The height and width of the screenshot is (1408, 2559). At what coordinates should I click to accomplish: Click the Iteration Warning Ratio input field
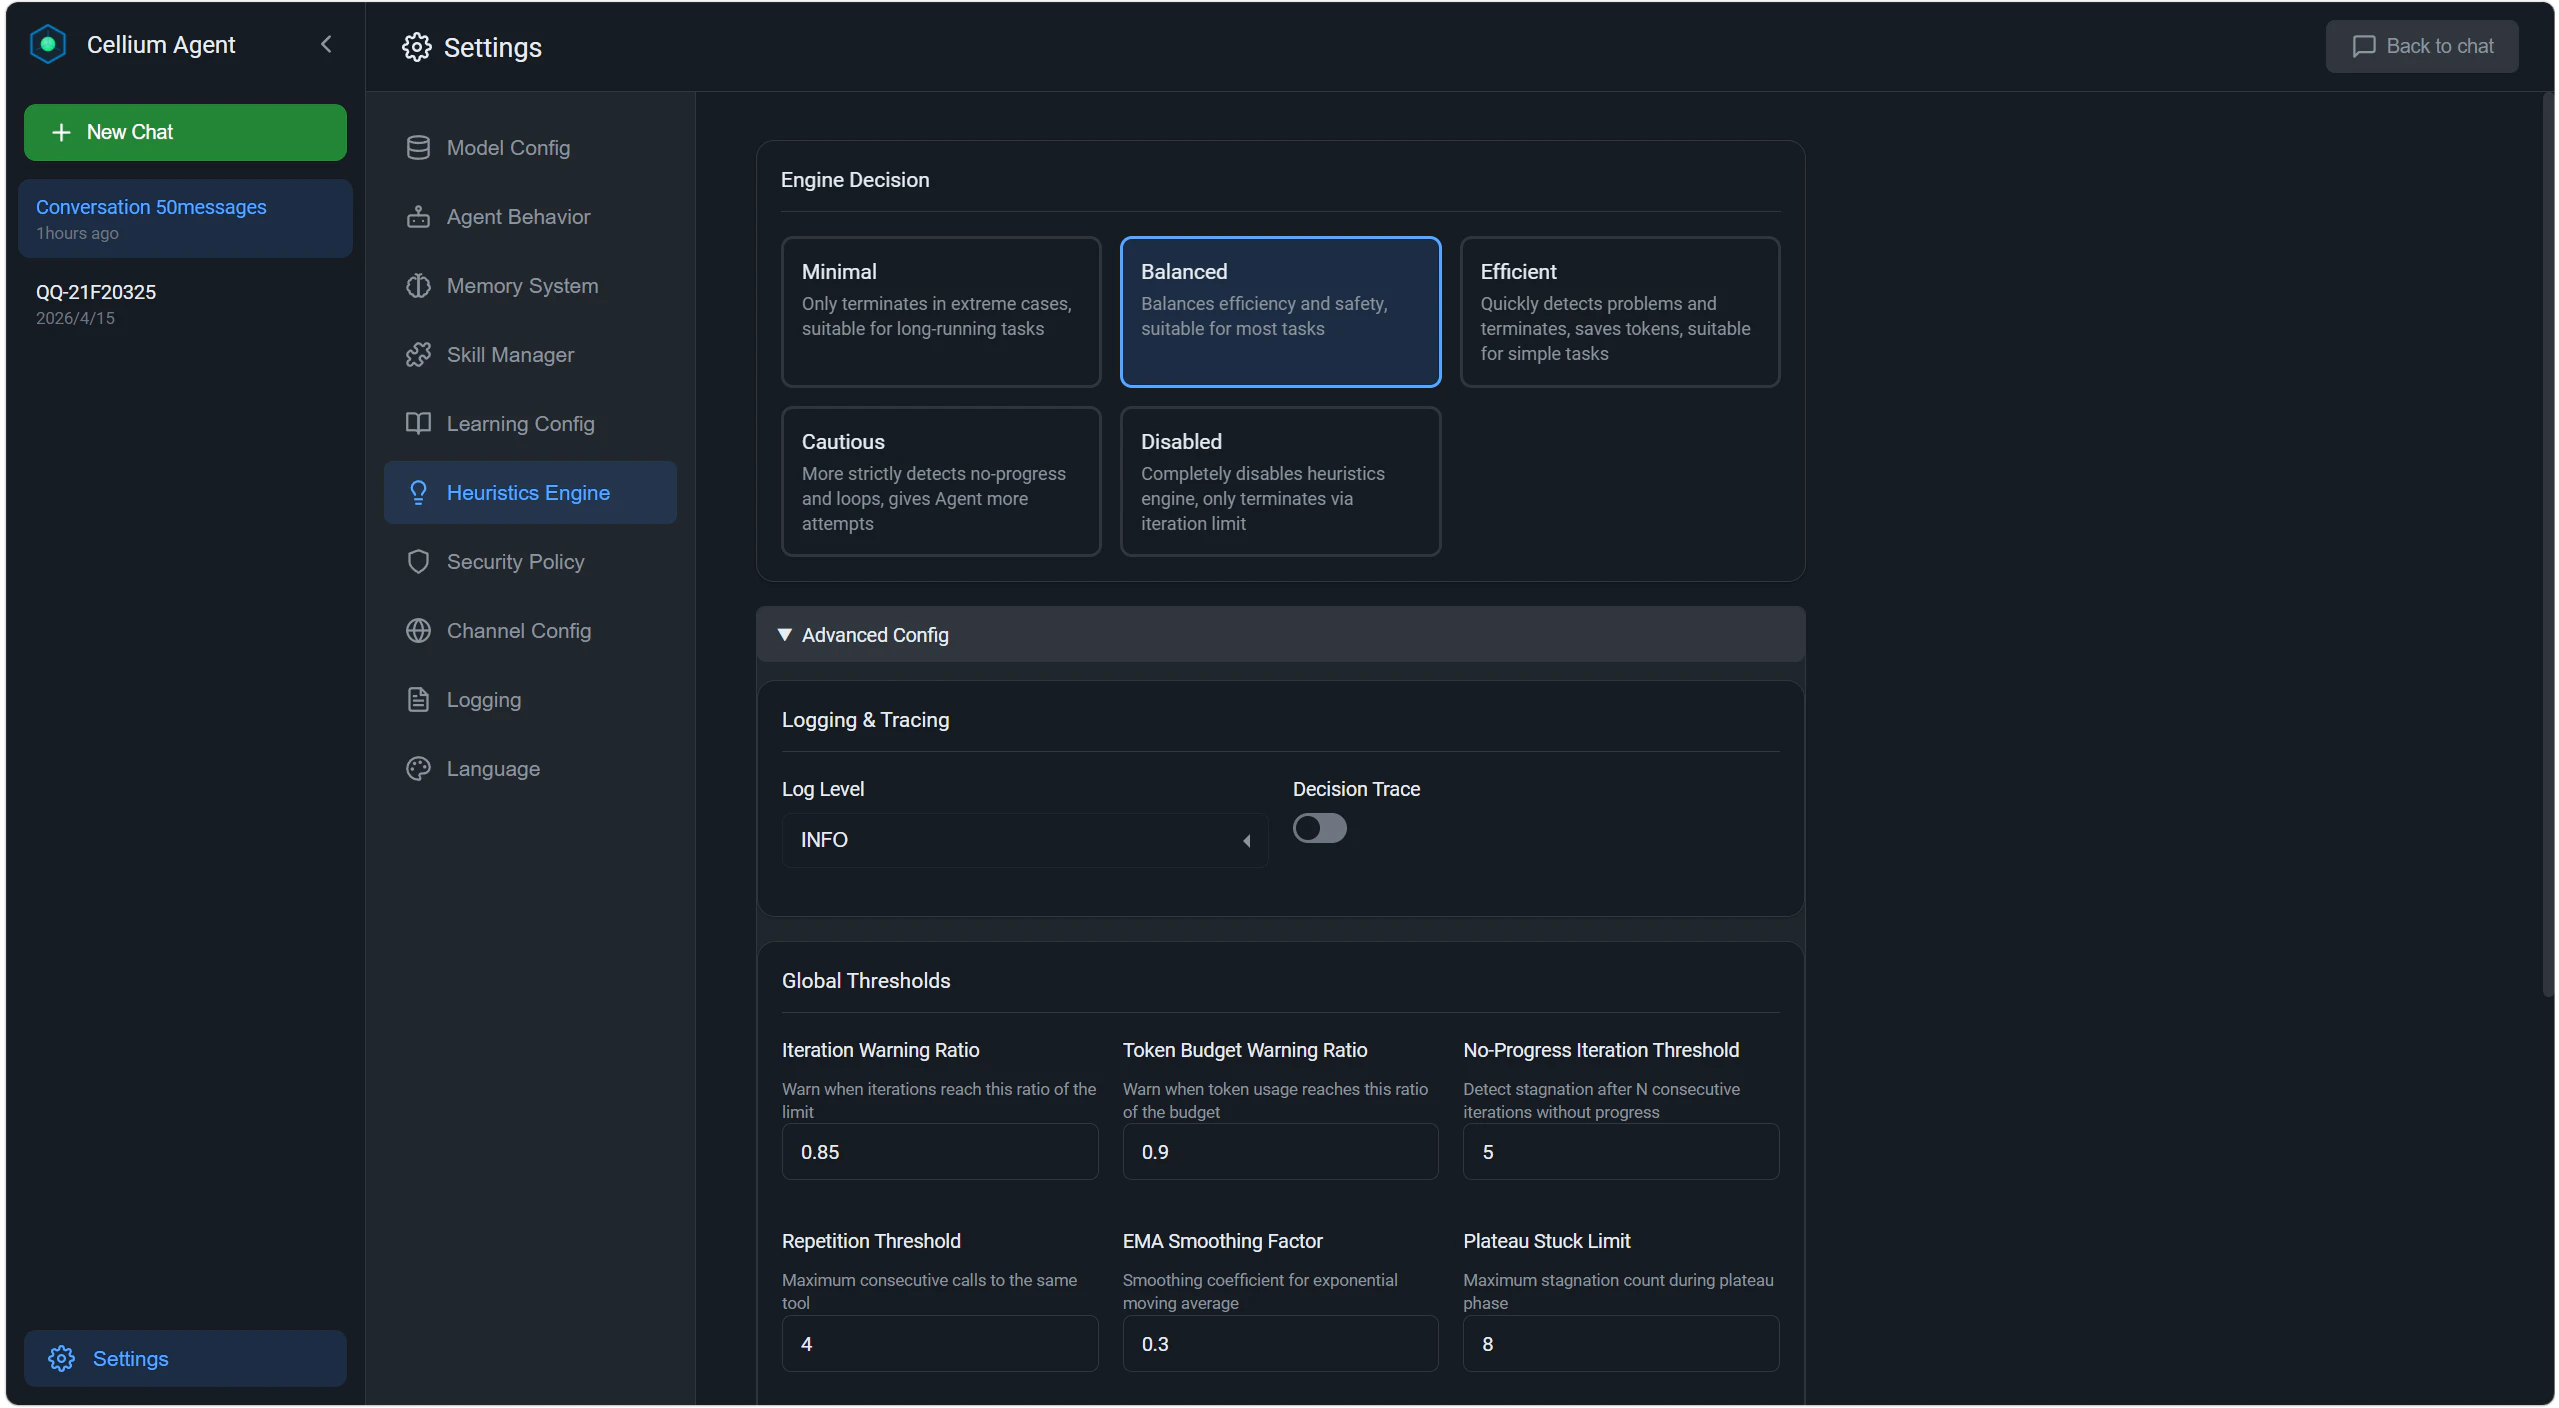[x=939, y=1152]
